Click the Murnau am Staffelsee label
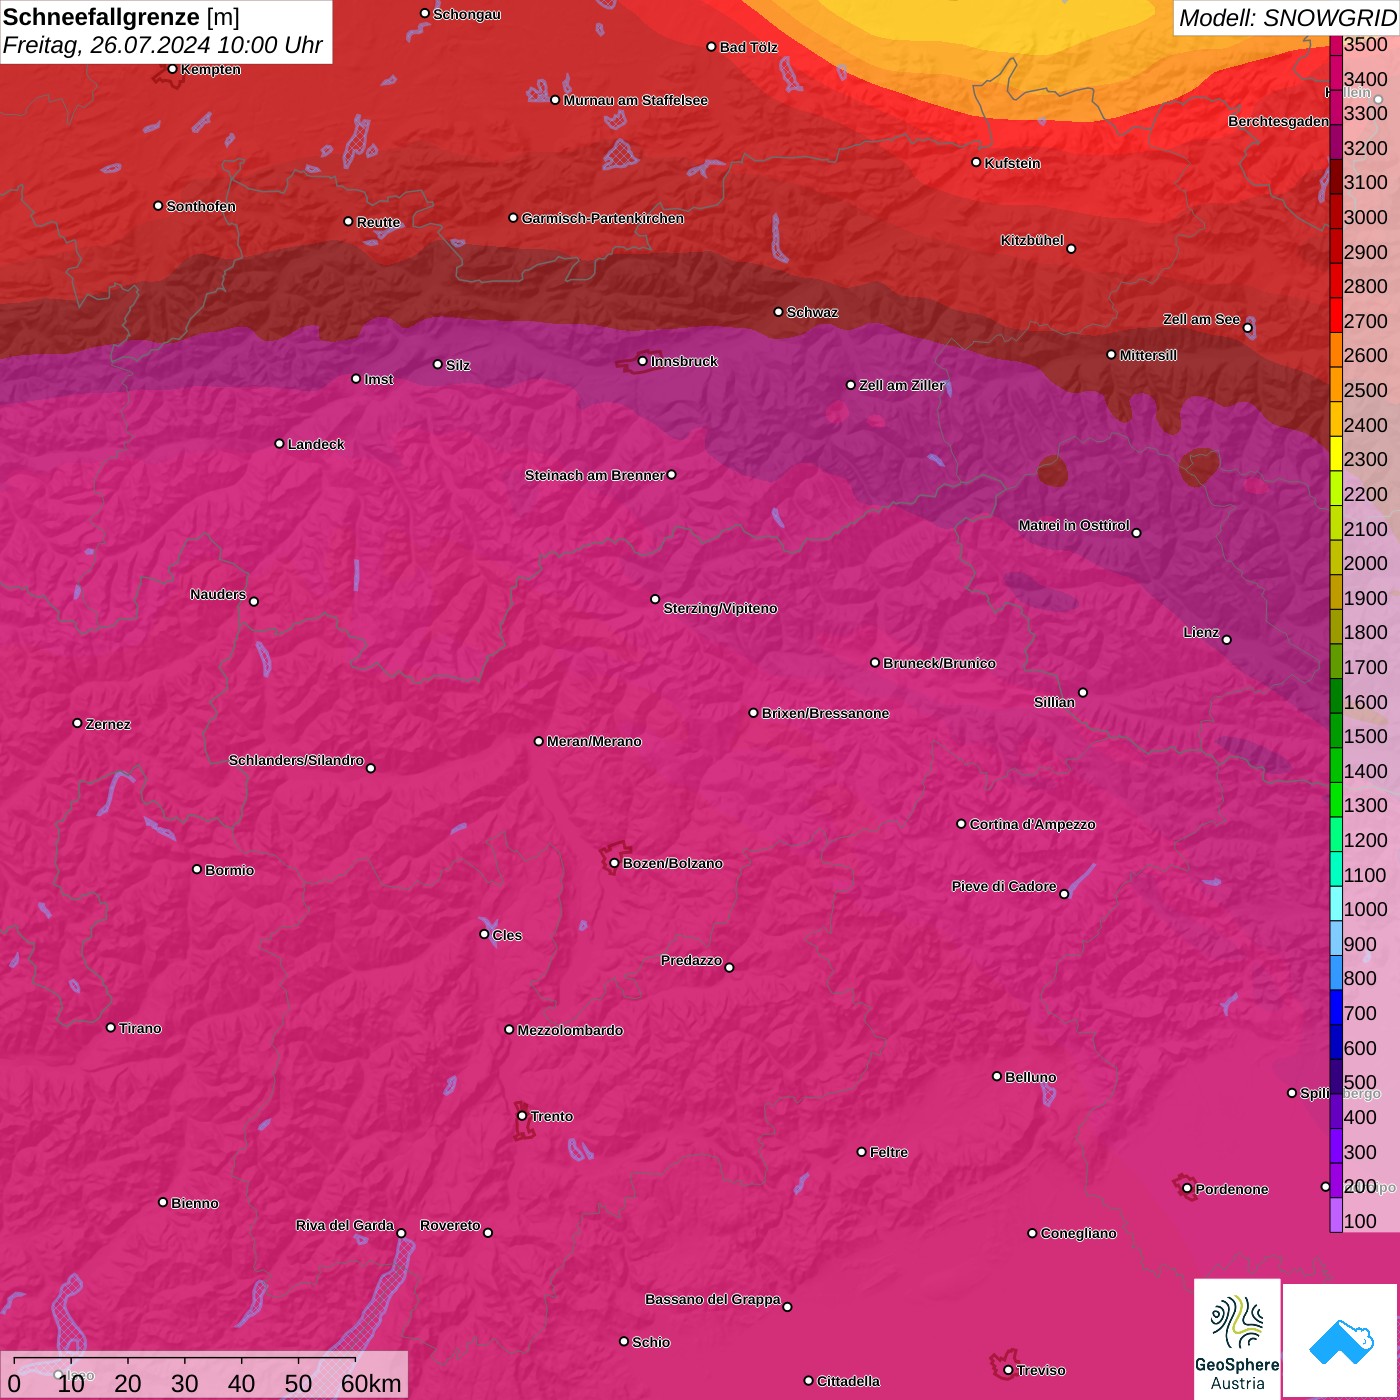Image resolution: width=1400 pixels, height=1400 pixels. [x=635, y=100]
